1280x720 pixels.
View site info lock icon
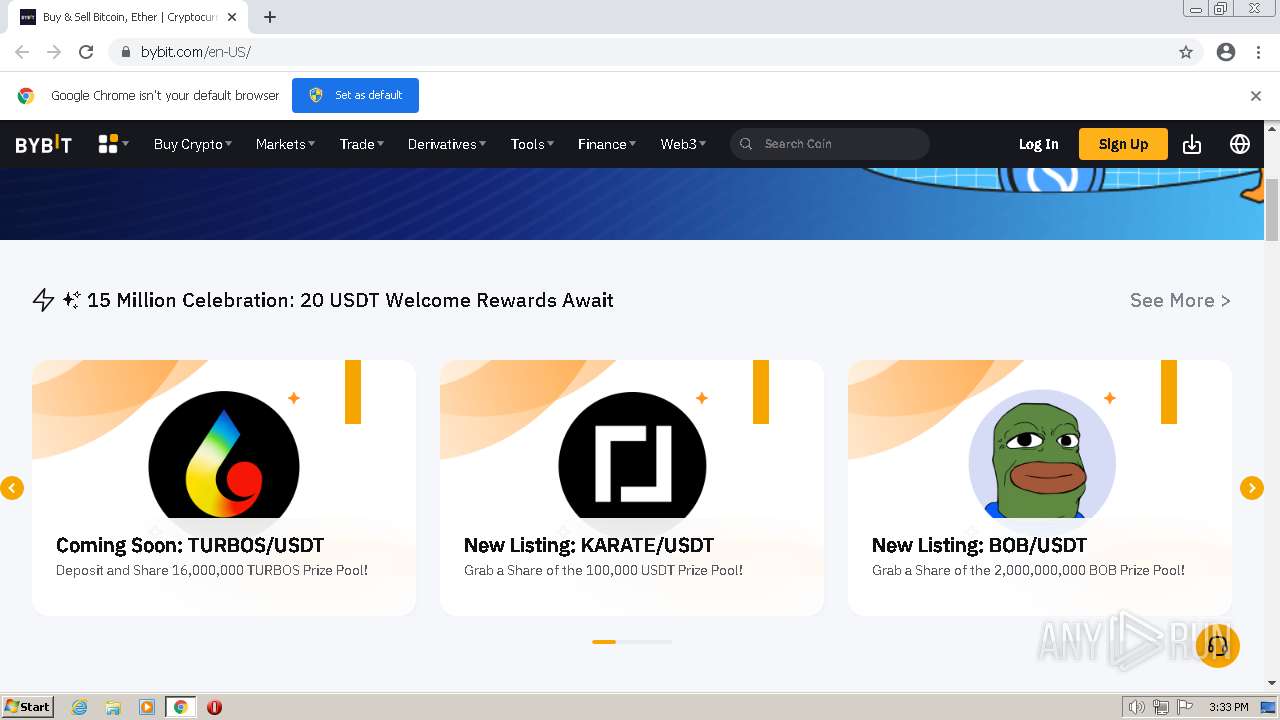(125, 52)
